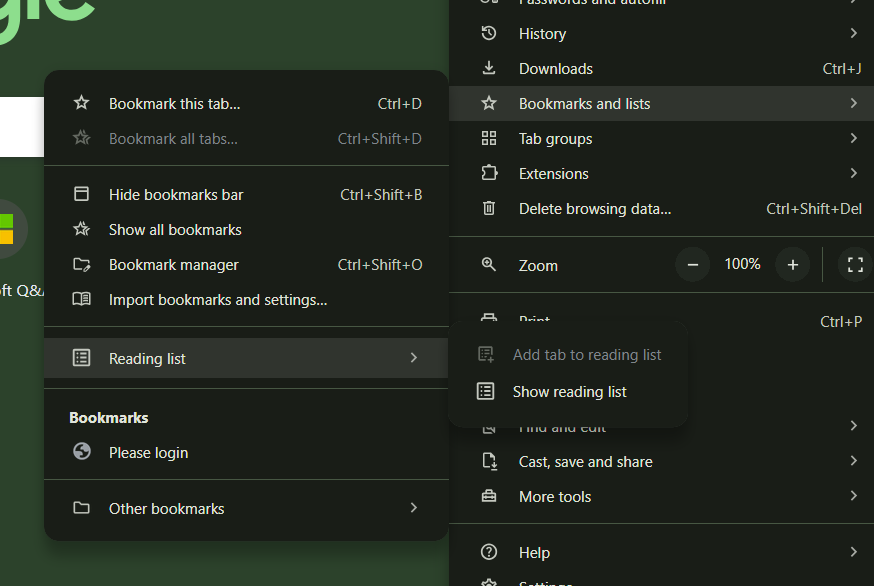Click the Reading list icon in bookmarks submenu
The image size is (874, 586).
(81, 358)
